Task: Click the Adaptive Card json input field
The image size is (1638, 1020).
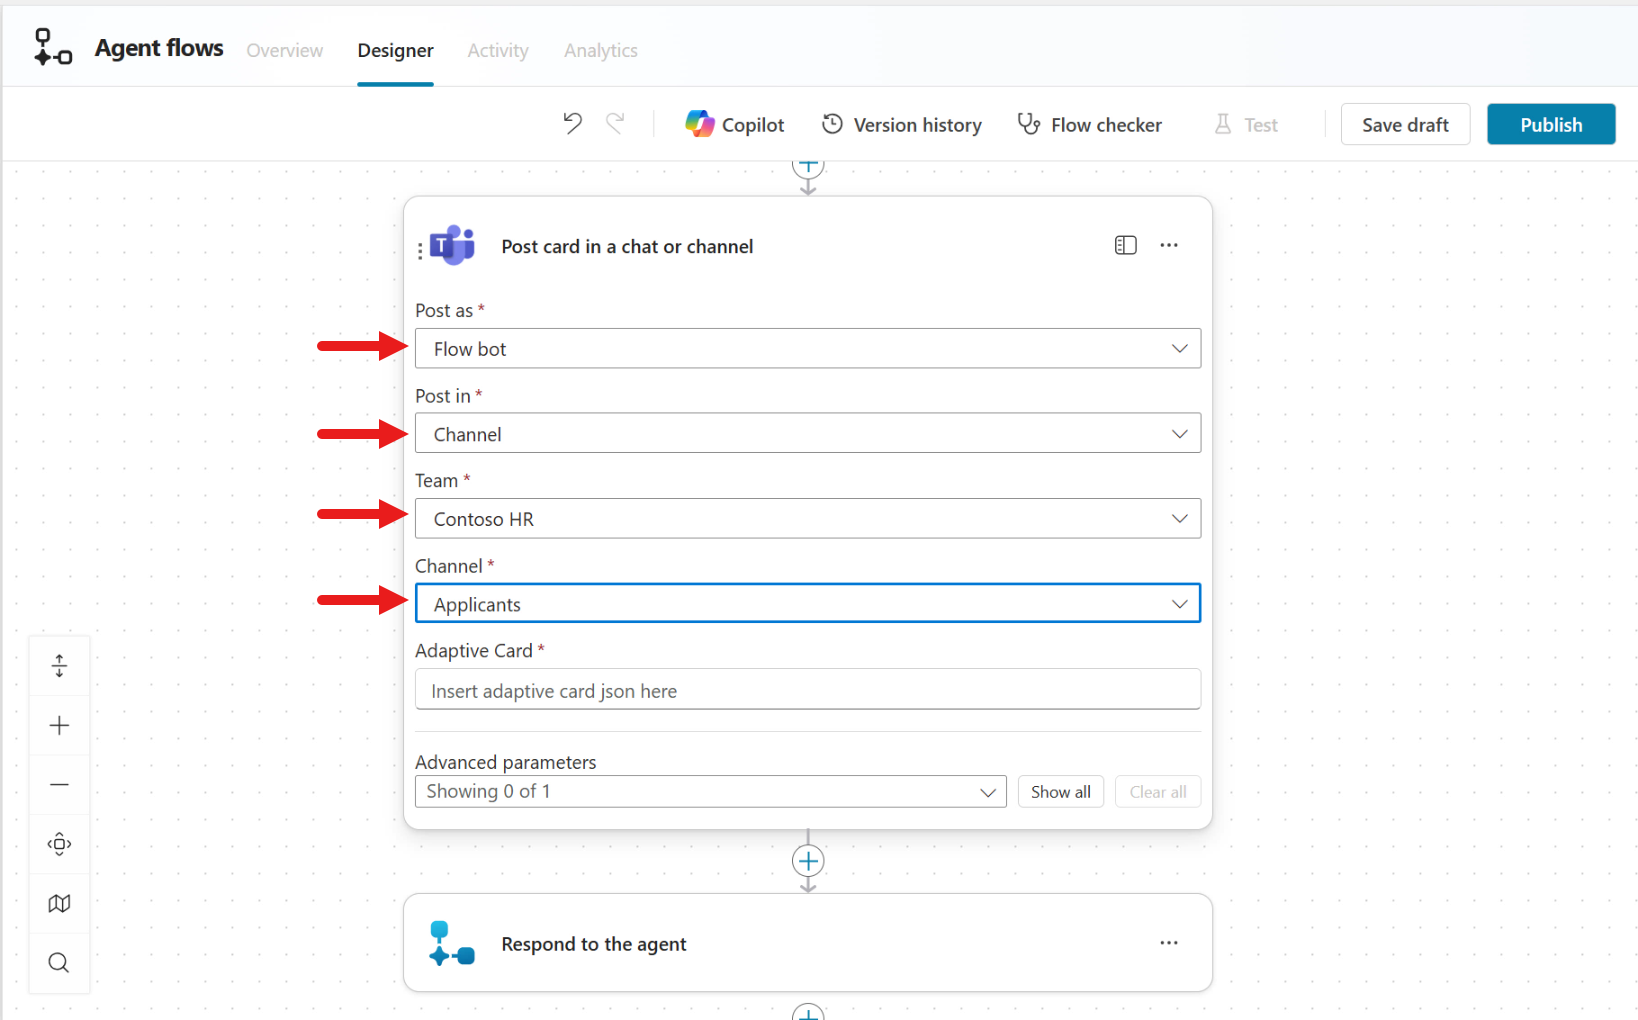Action: [x=807, y=689]
